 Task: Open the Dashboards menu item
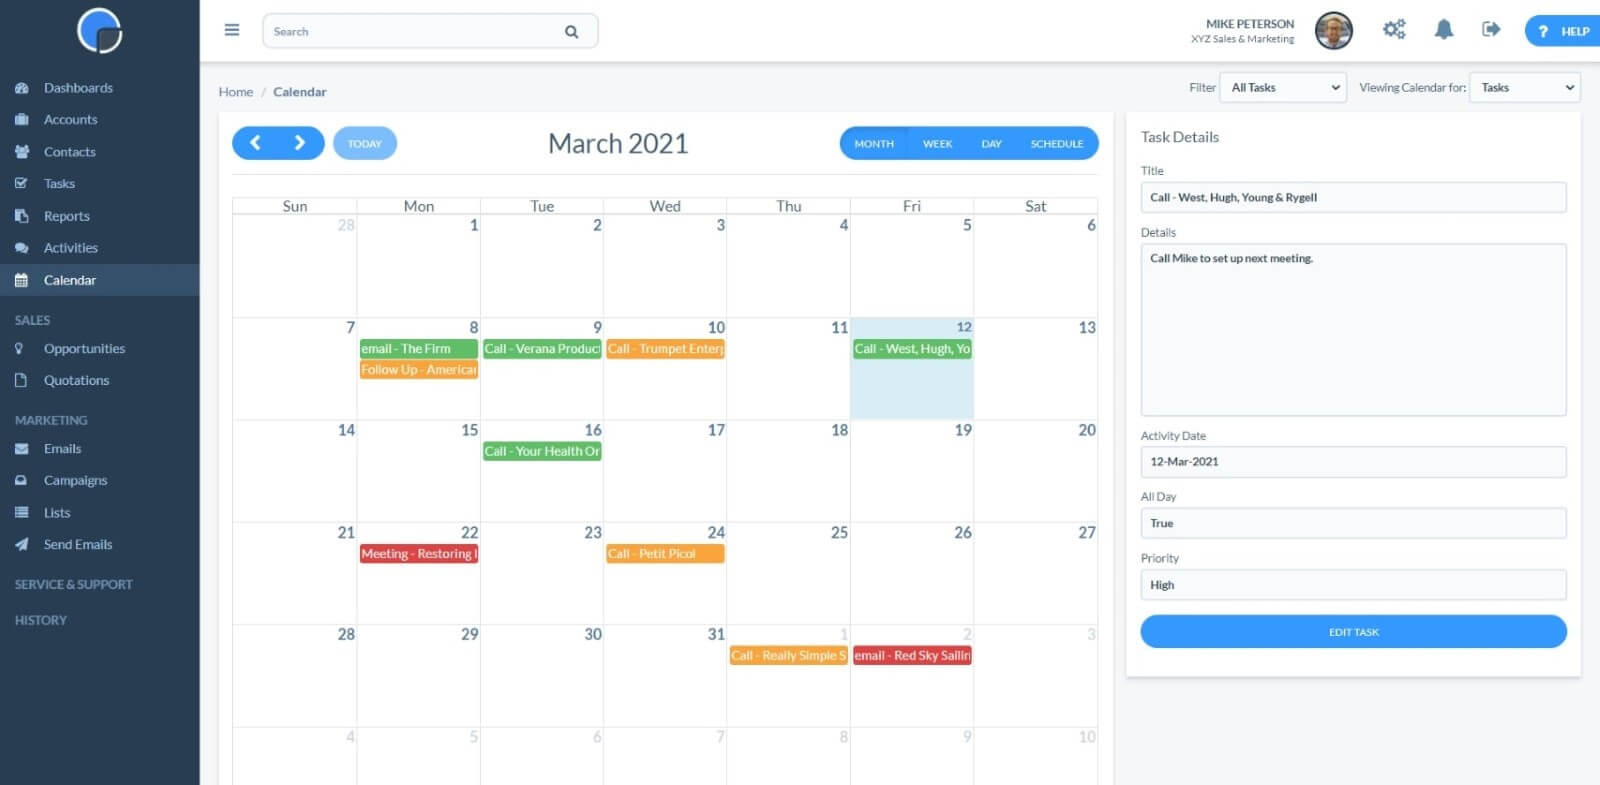(x=78, y=88)
